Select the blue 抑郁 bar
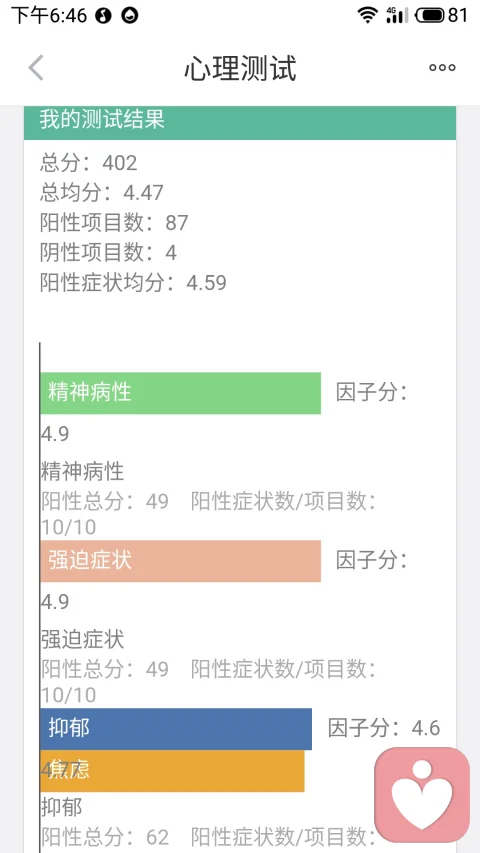The height and width of the screenshot is (853, 480). (176, 729)
